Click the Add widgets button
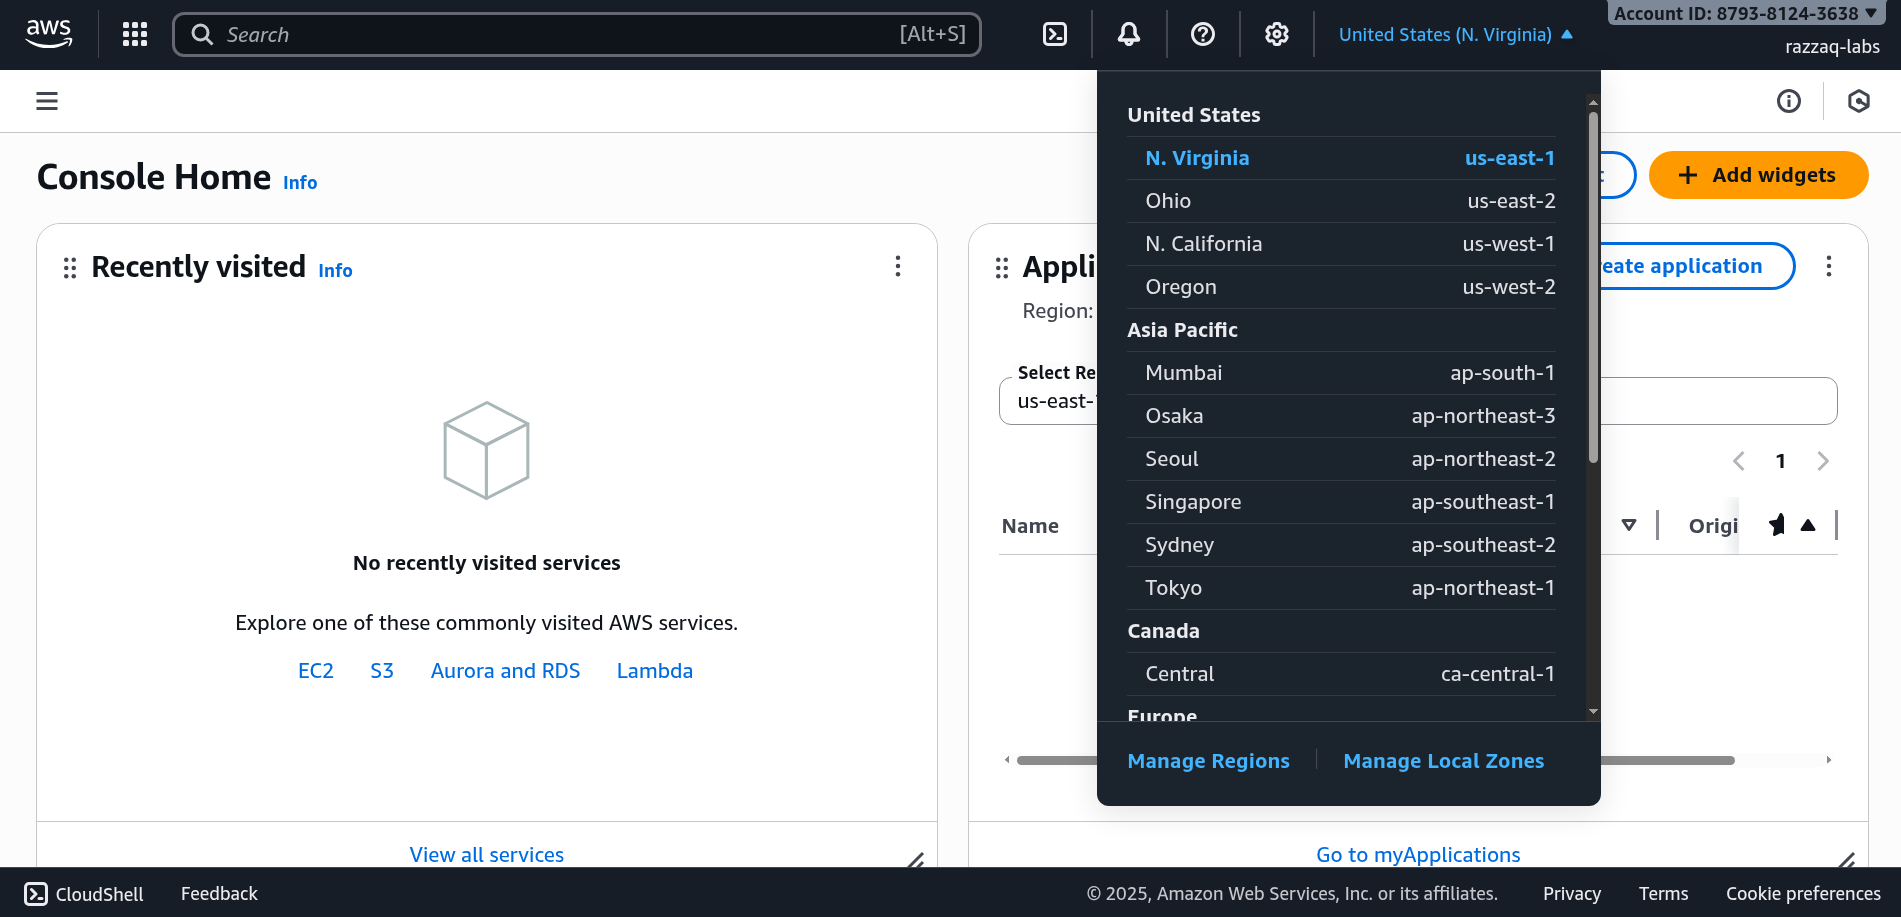The width and height of the screenshot is (1901, 917). click(x=1758, y=175)
